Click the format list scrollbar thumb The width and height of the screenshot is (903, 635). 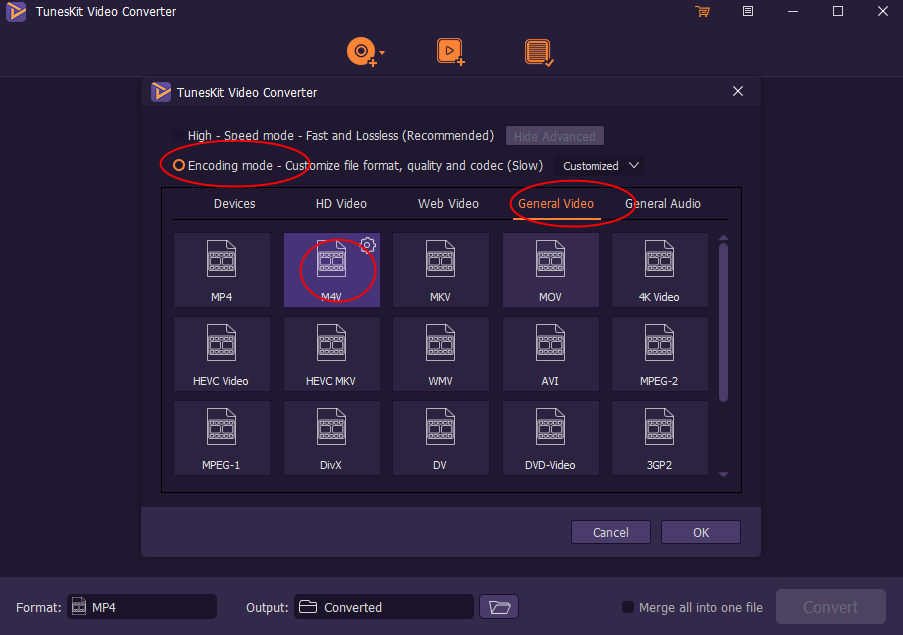click(x=724, y=322)
